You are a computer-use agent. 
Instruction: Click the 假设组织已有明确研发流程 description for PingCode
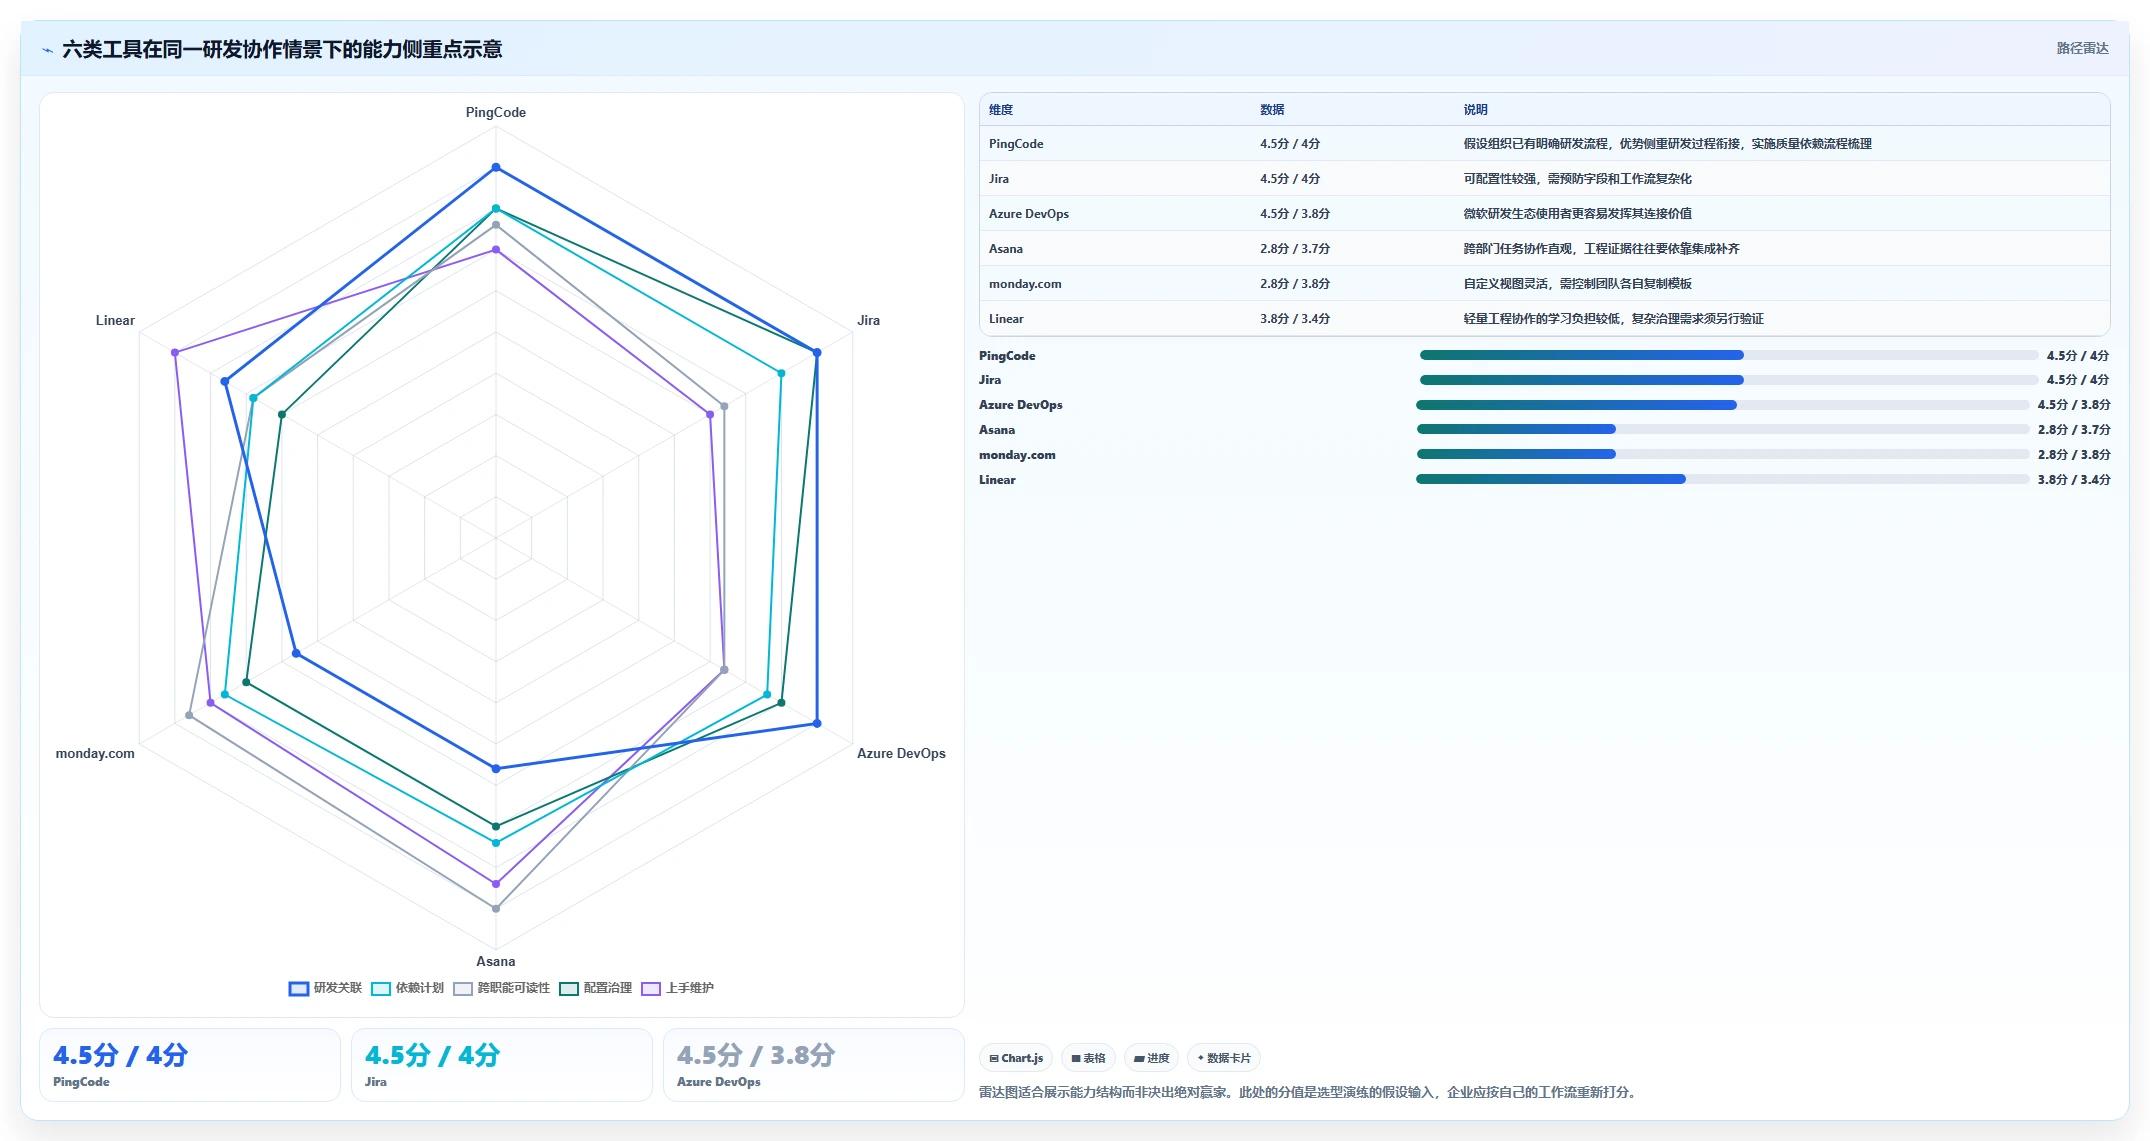pyautogui.click(x=1668, y=144)
